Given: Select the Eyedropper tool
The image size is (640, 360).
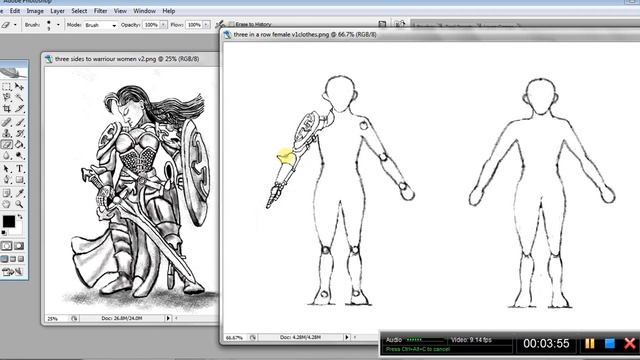Looking at the screenshot, I should [19, 193].
